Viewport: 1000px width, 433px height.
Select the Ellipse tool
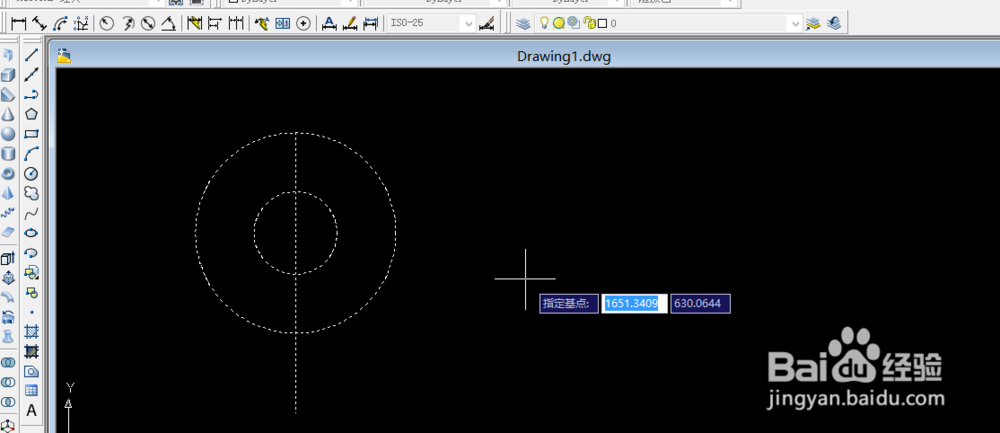(31, 233)
